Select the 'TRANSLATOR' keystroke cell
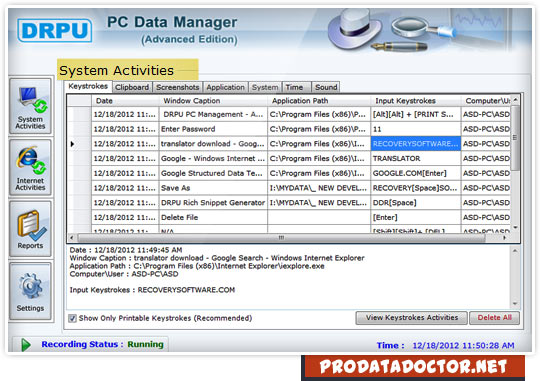This screenshot has height=381, width=540. click(416, 158)
